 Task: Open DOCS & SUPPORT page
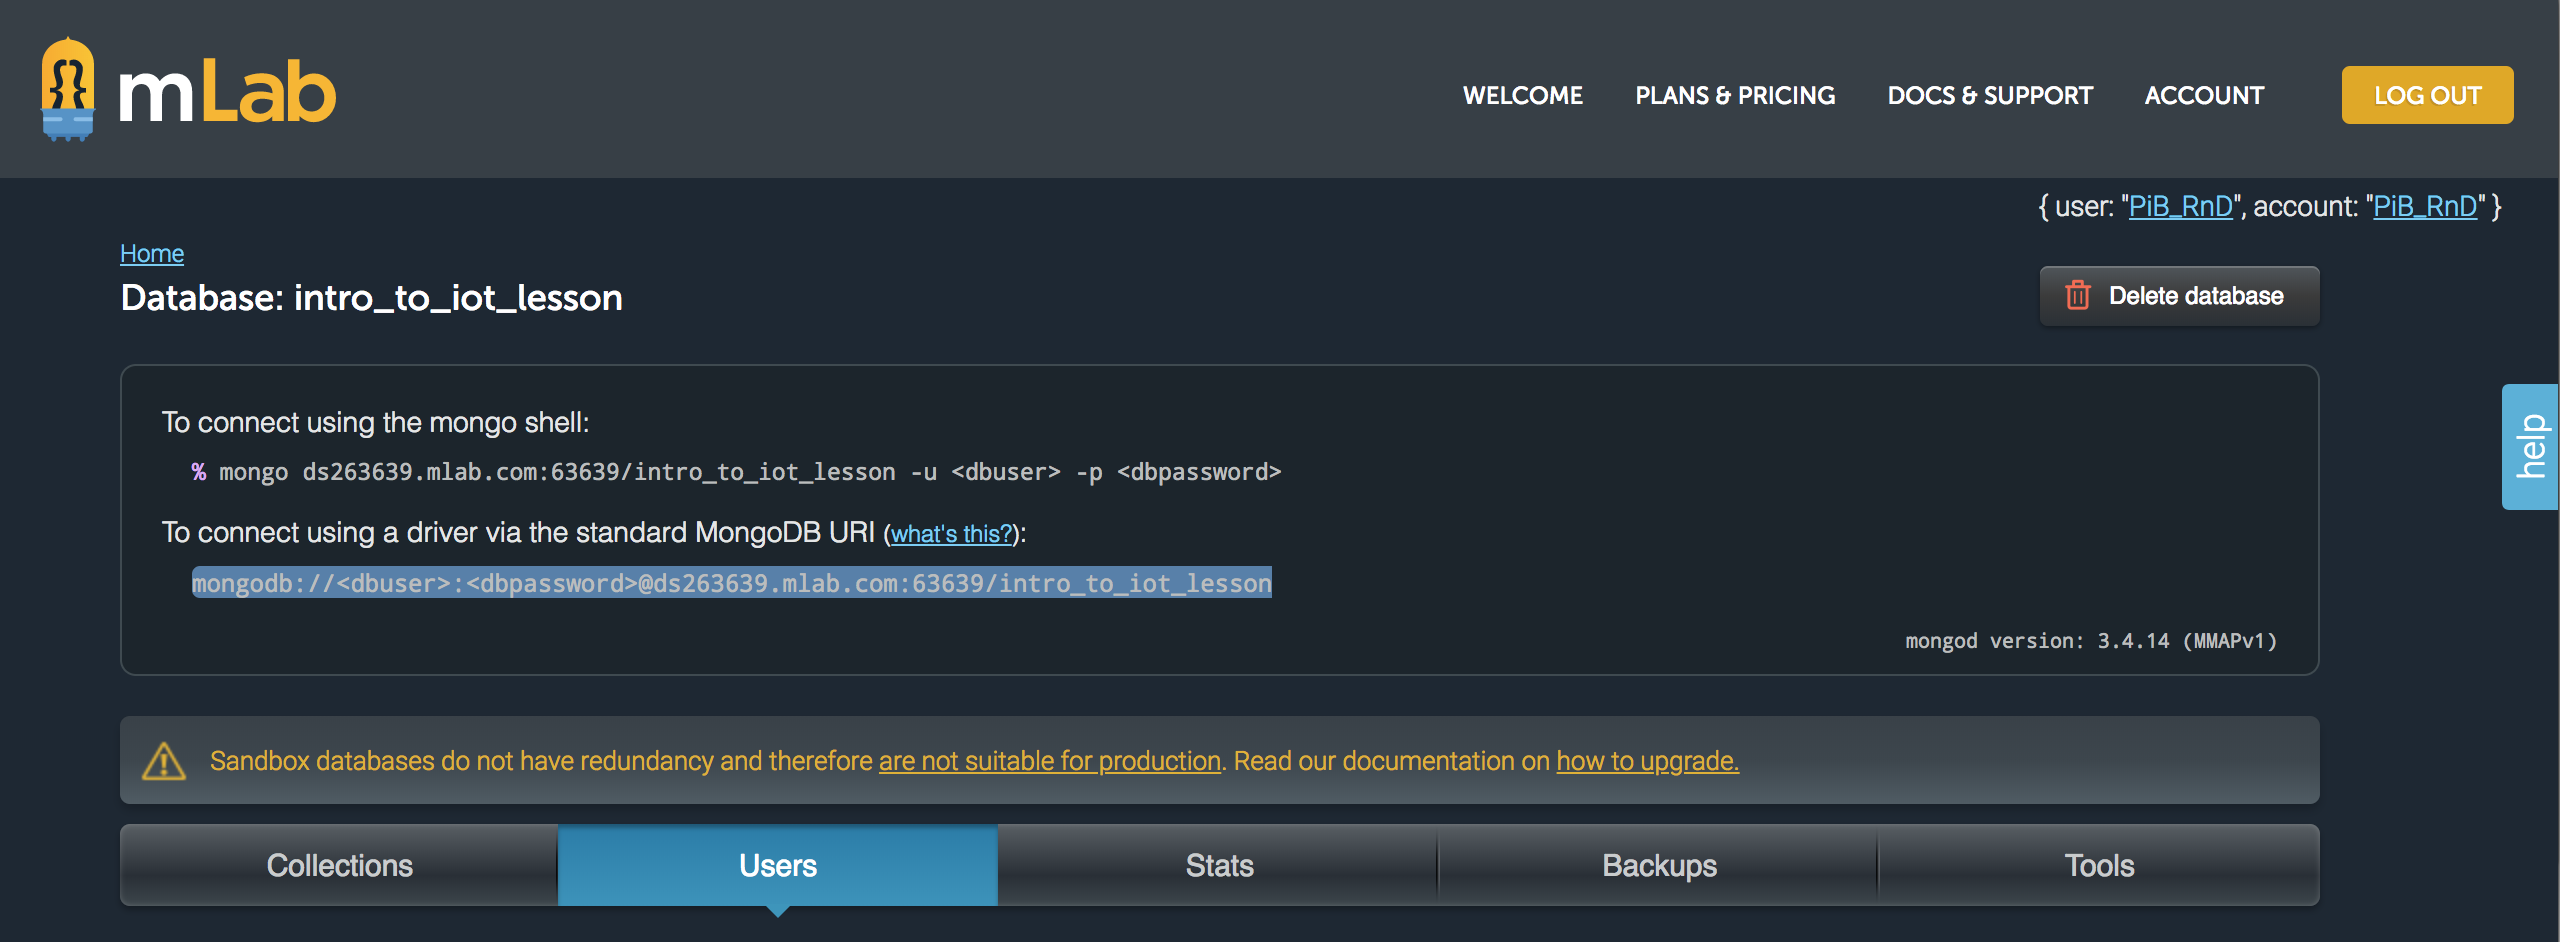(1990, 95)
